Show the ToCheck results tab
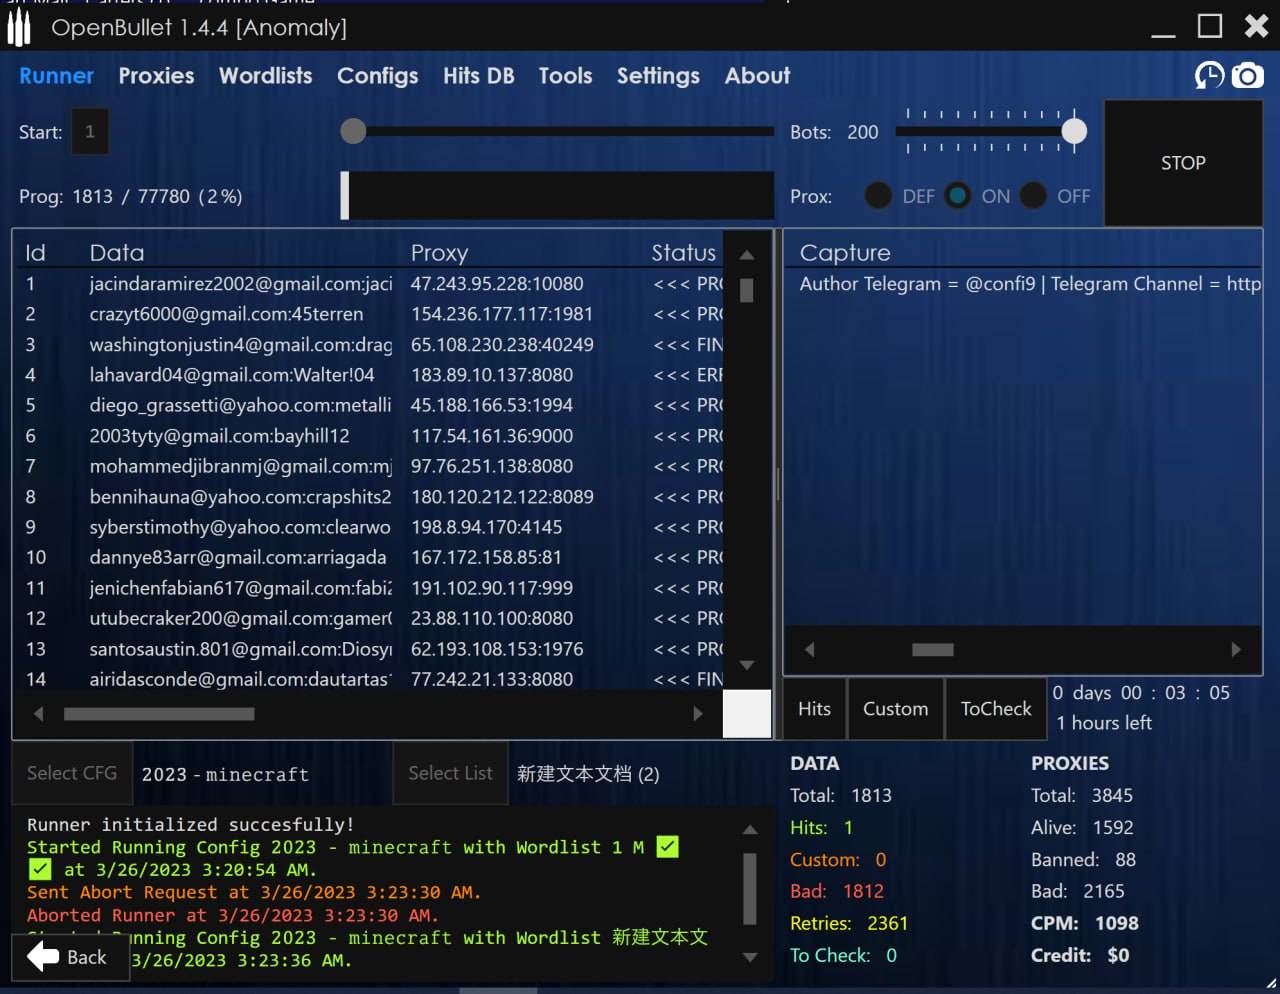 tap(995, 709)
